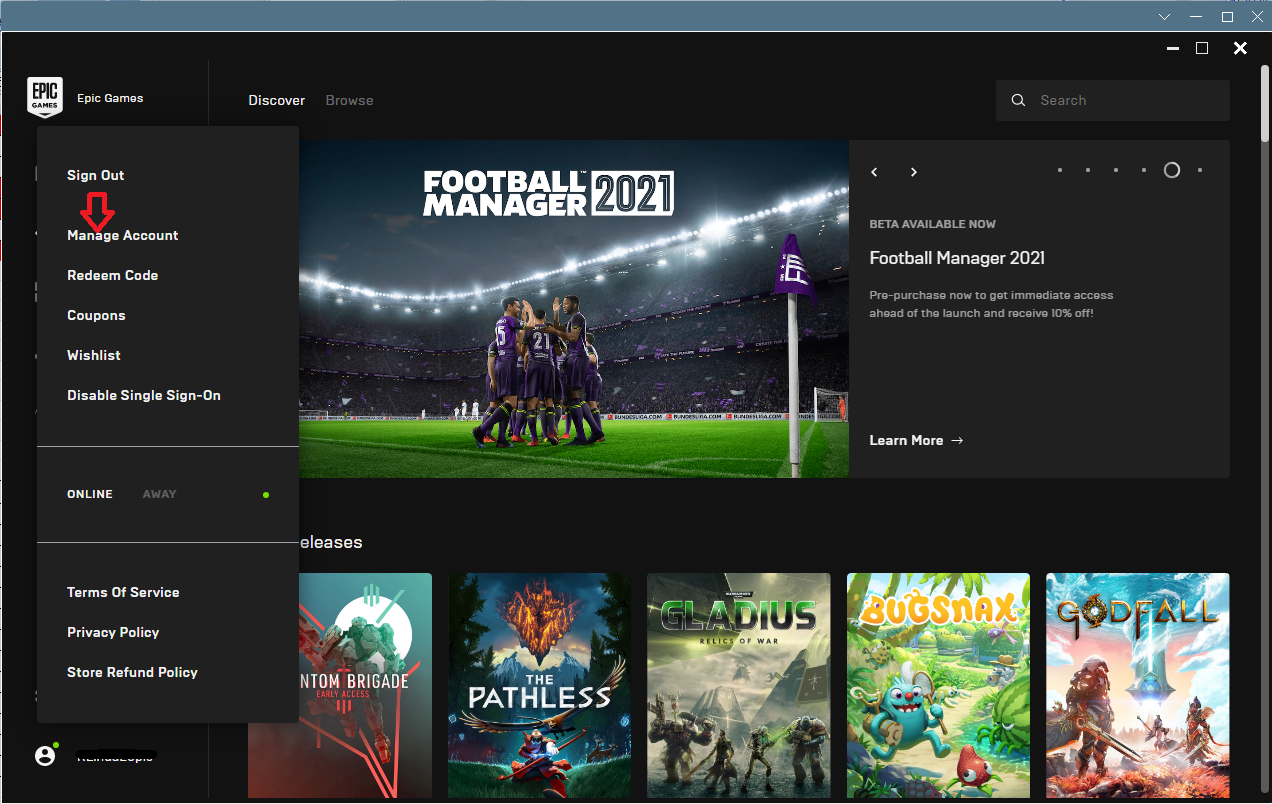Open the Football Manager 2021 banner image
1272x804 pixels.
pyautogui.click(x=574, y=308)
